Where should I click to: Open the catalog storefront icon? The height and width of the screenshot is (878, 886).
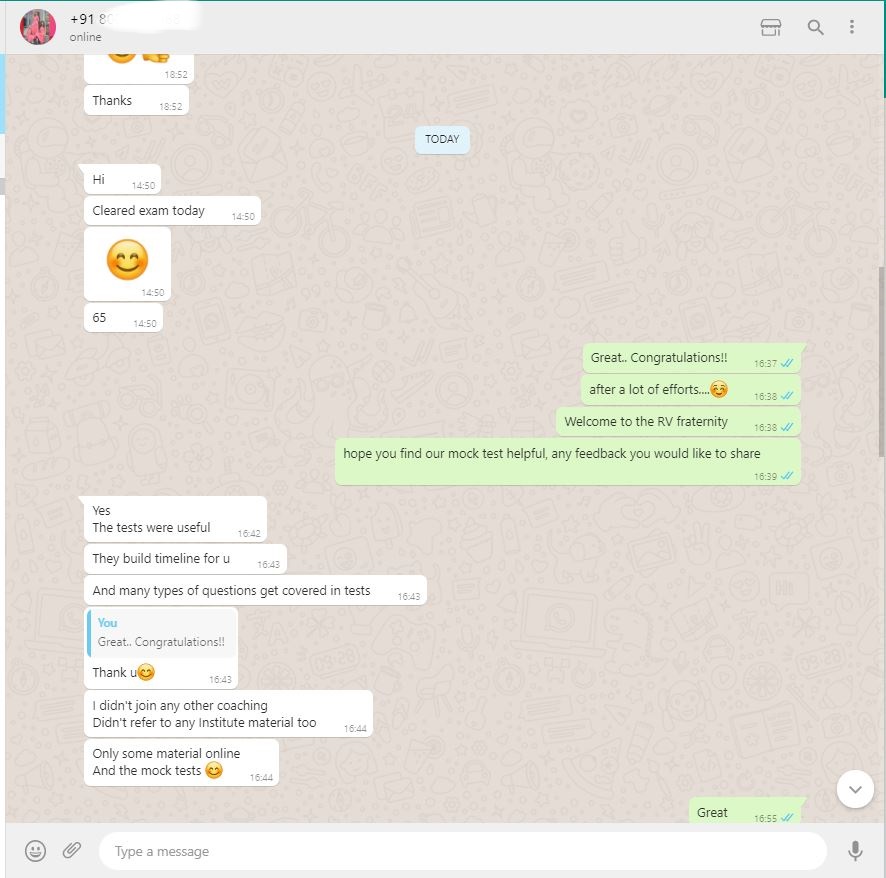pos(771,27)
